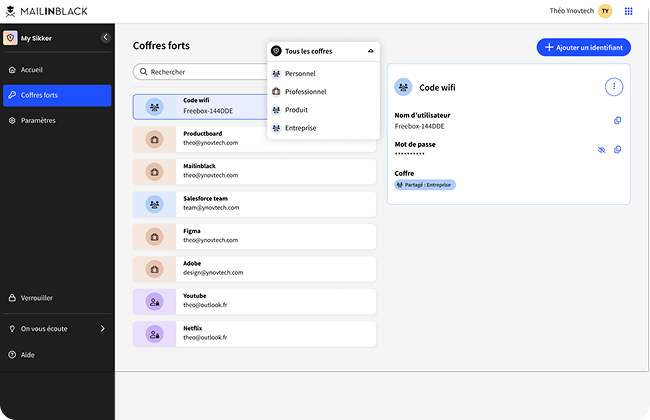
Task: Select the Salesforce team entry
Action: coord(255,204)
